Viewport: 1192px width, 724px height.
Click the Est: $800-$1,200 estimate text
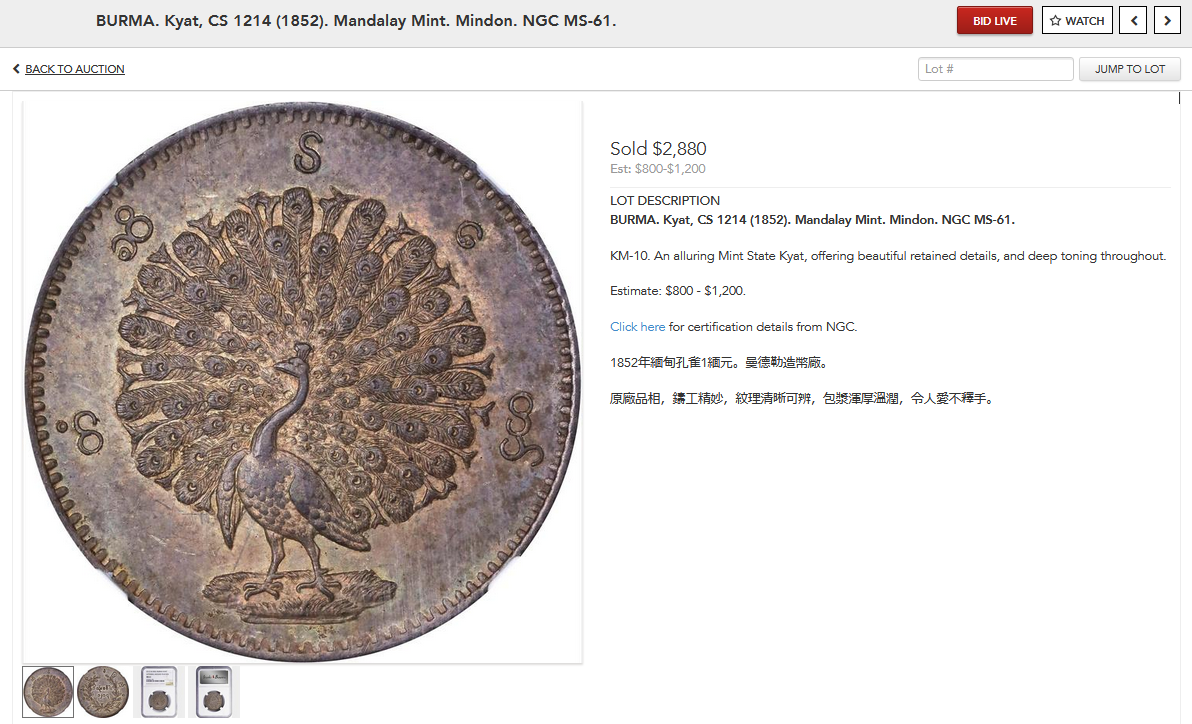pos(658,169)
